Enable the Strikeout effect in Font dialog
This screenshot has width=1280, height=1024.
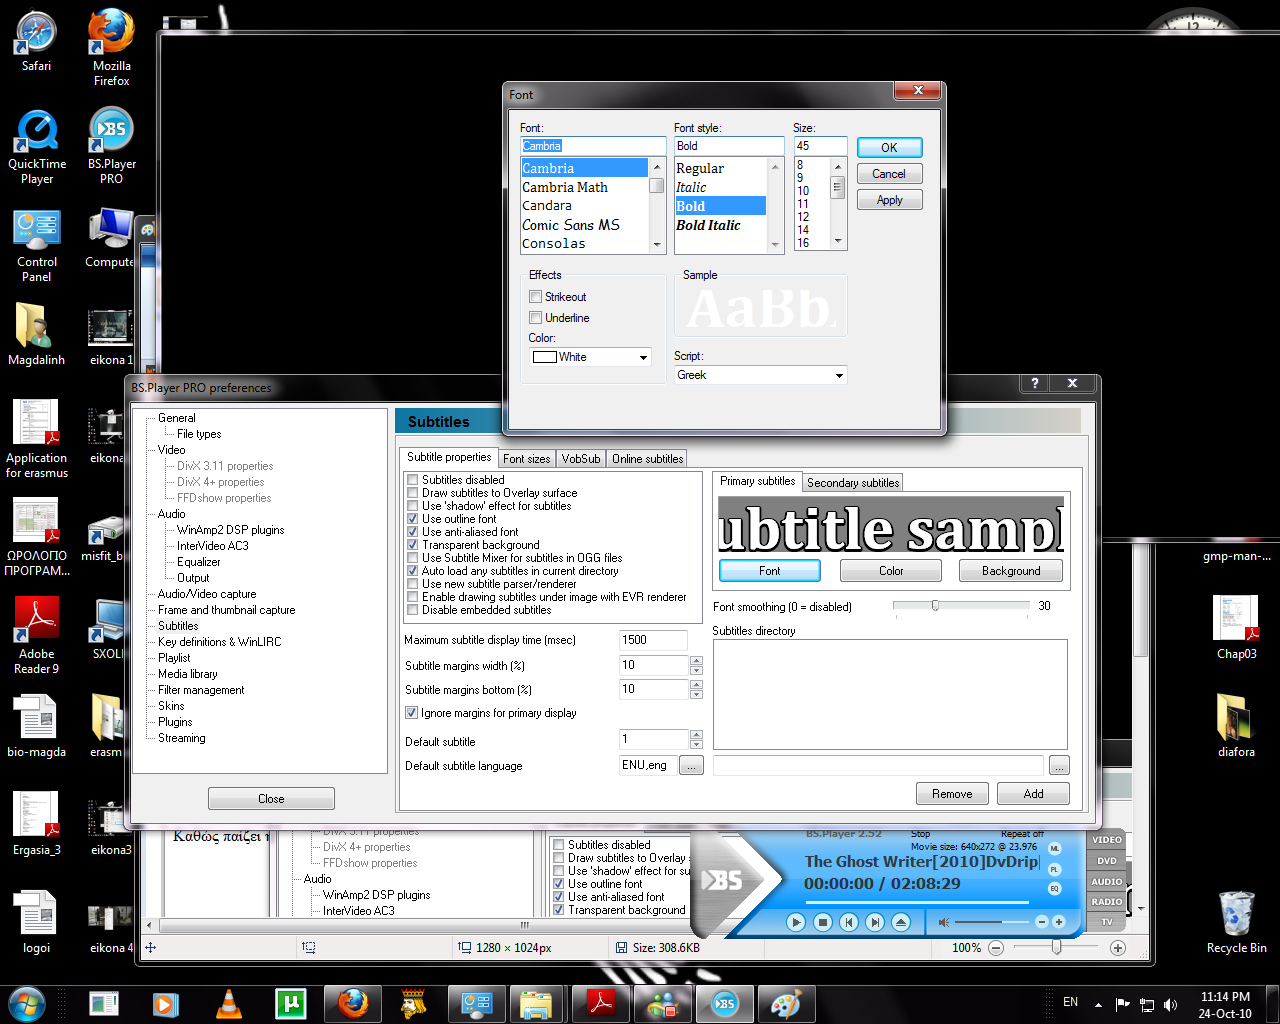[536, 297]
